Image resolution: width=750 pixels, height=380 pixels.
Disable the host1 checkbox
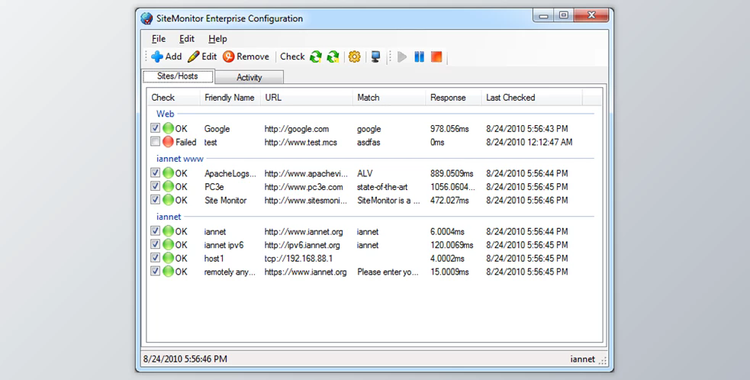pyautogui.click(x=155, y=257)
